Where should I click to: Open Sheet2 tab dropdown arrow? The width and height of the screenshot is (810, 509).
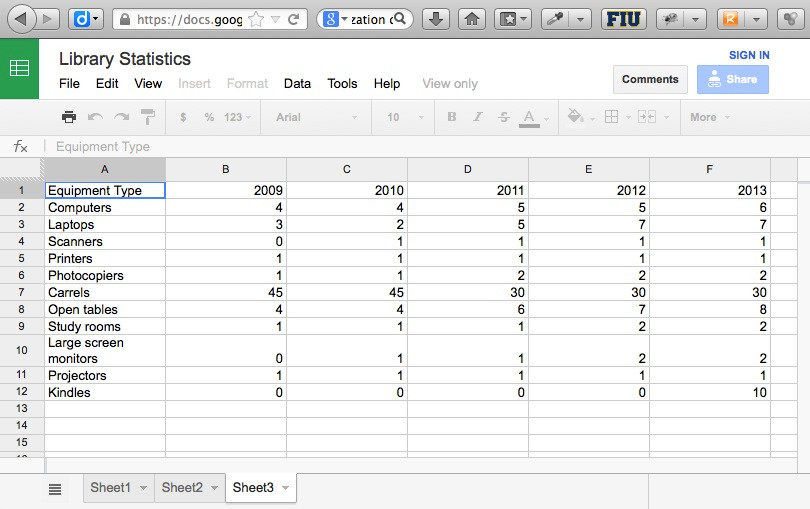click(x=214, y=488)
